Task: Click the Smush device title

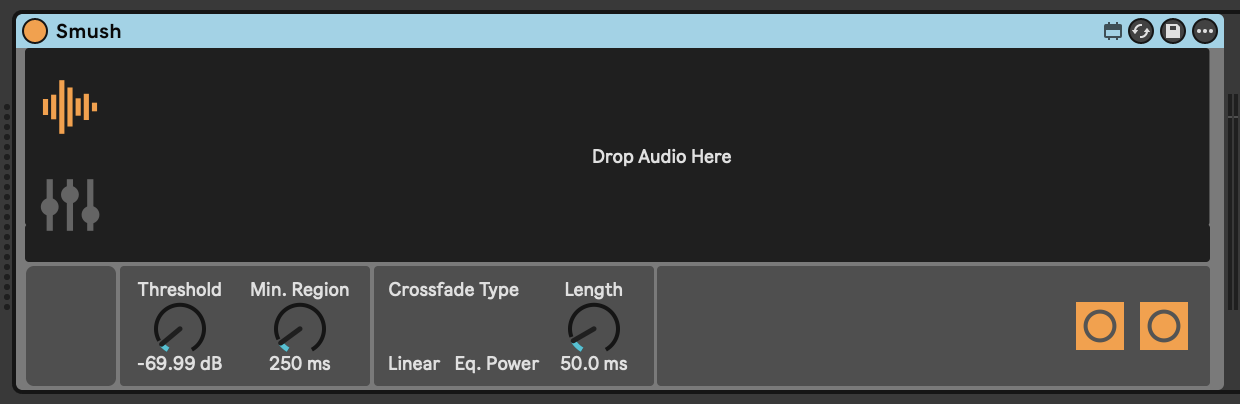Action: 89,31
